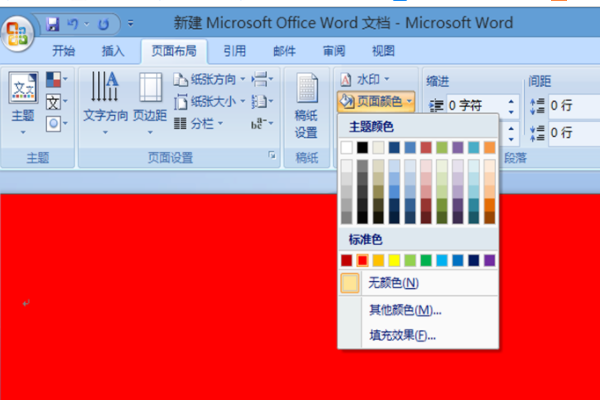Customize the quick access toolbar
The width and height of the screenshot is (600, 400).
(x=130, y=24)
